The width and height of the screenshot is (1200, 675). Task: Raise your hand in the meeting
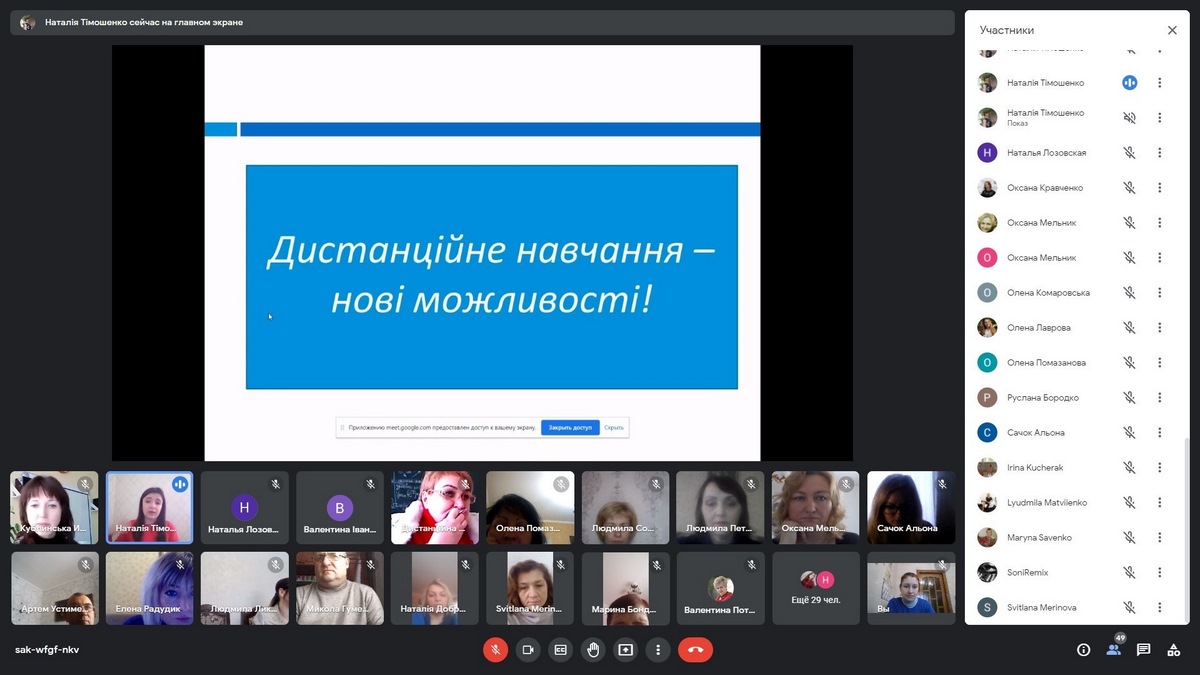pos(593,650)
